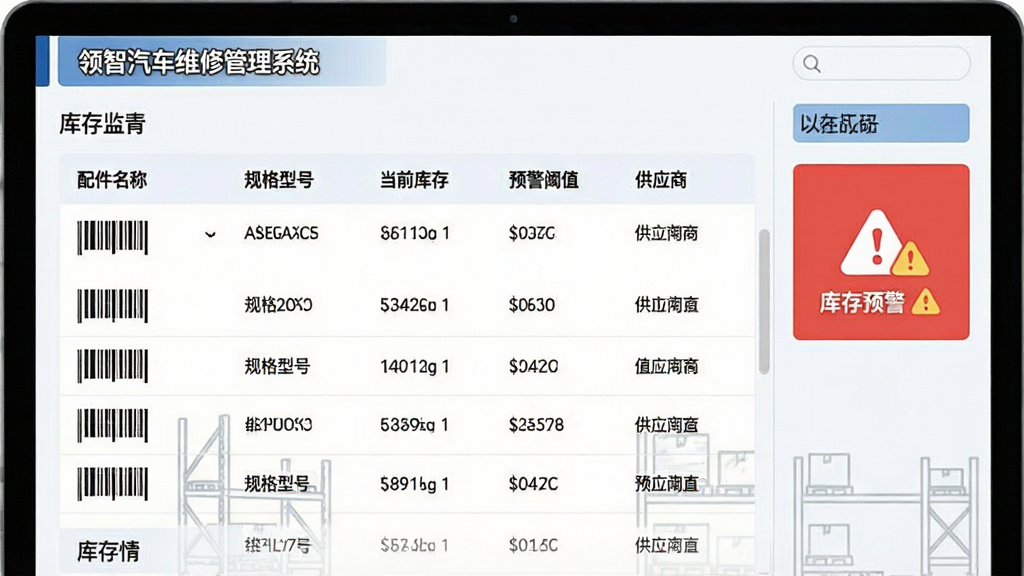Sort by 供应商 column header
This screenshot has width=1024, height=576.
pyautogui.click(x=660, y=180)
